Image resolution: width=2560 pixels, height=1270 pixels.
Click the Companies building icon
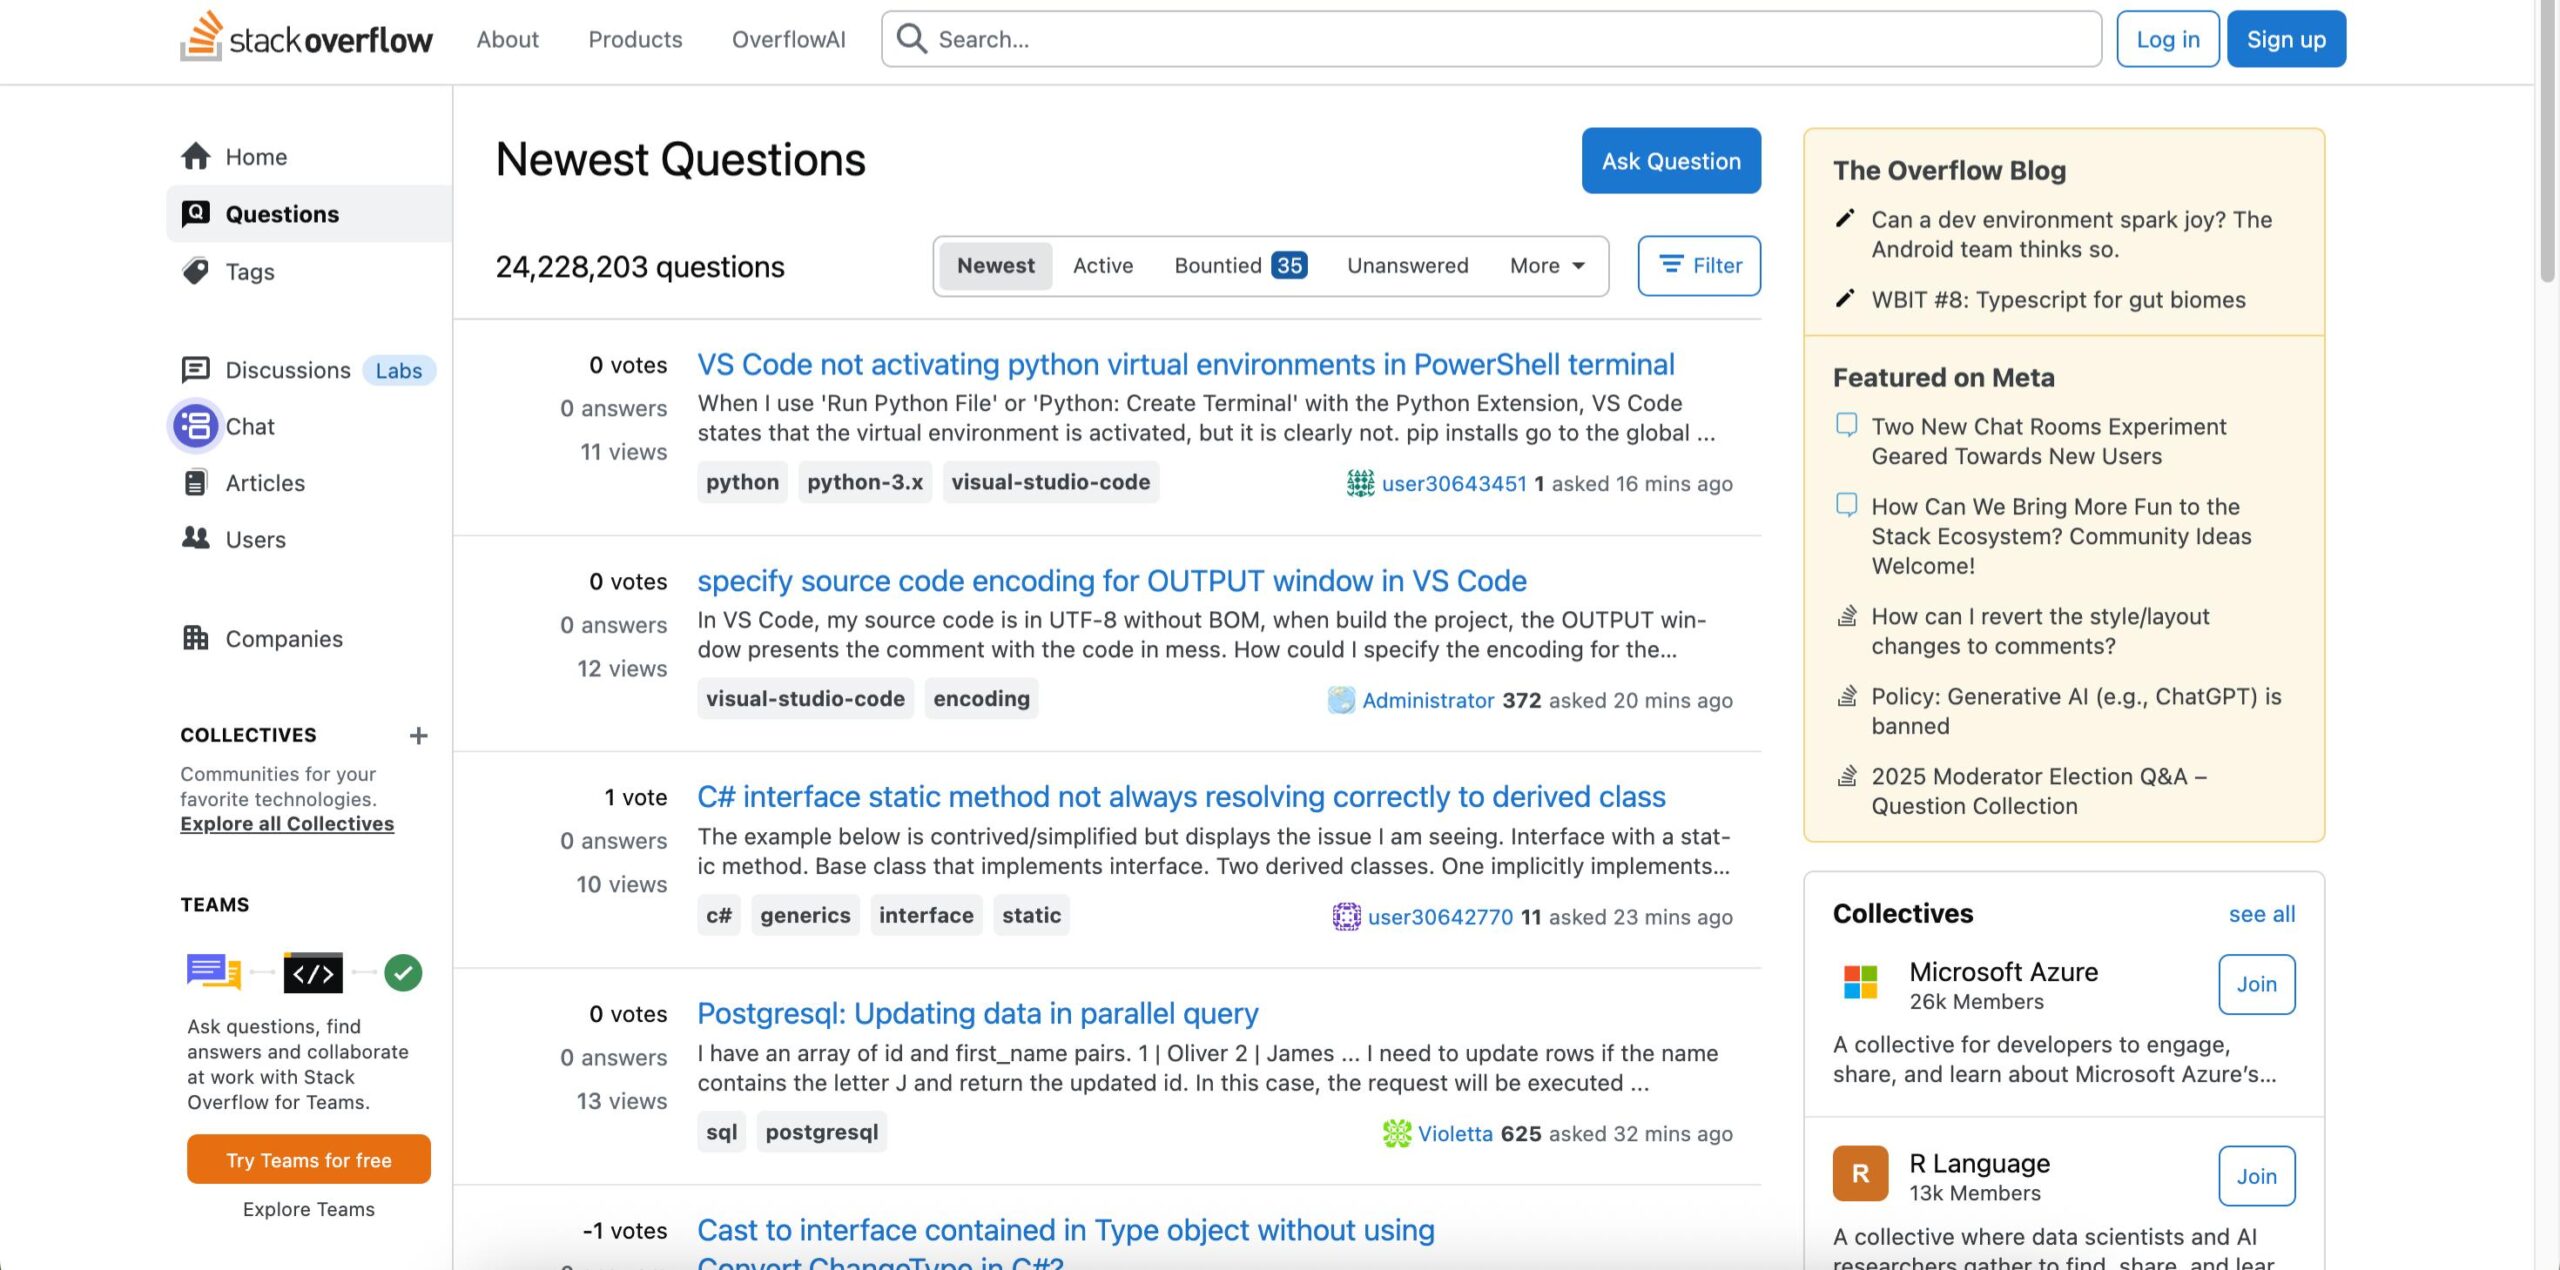[196, 638]
